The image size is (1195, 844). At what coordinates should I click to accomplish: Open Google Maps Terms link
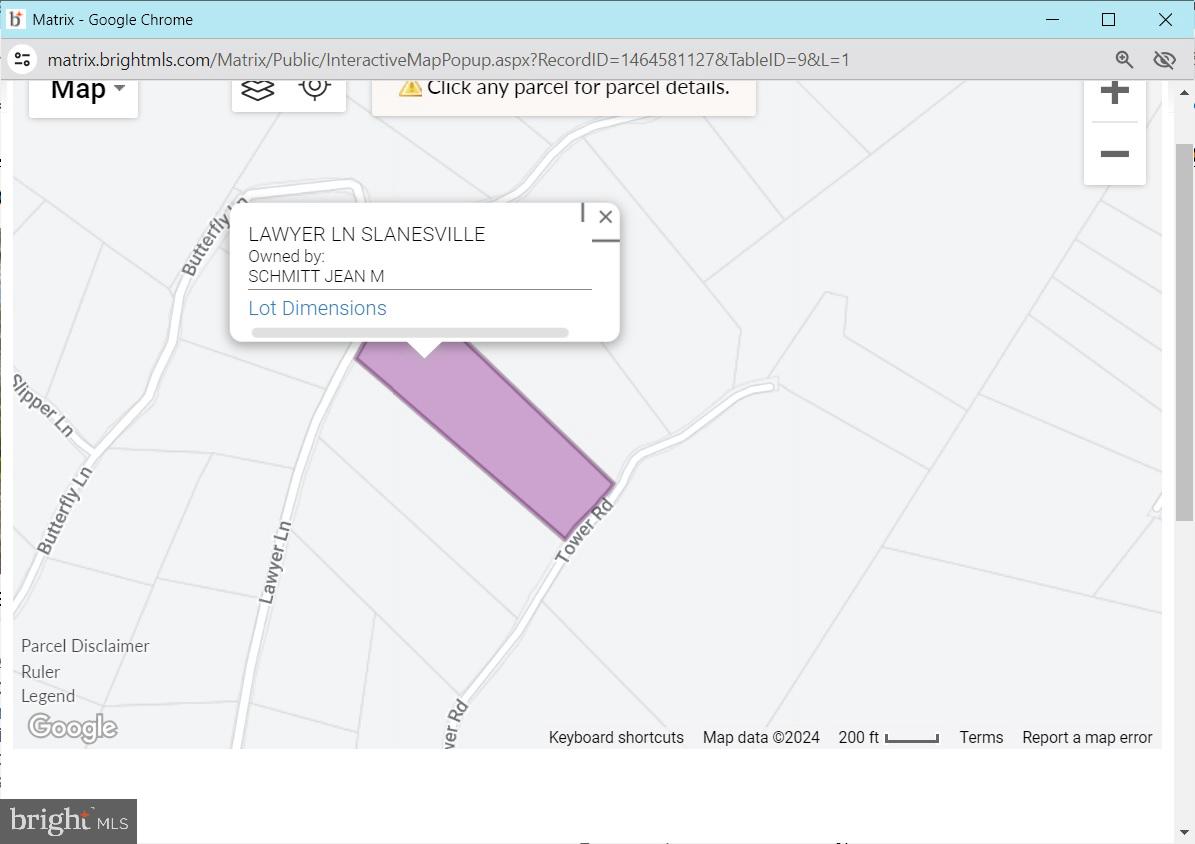point(980,738)
